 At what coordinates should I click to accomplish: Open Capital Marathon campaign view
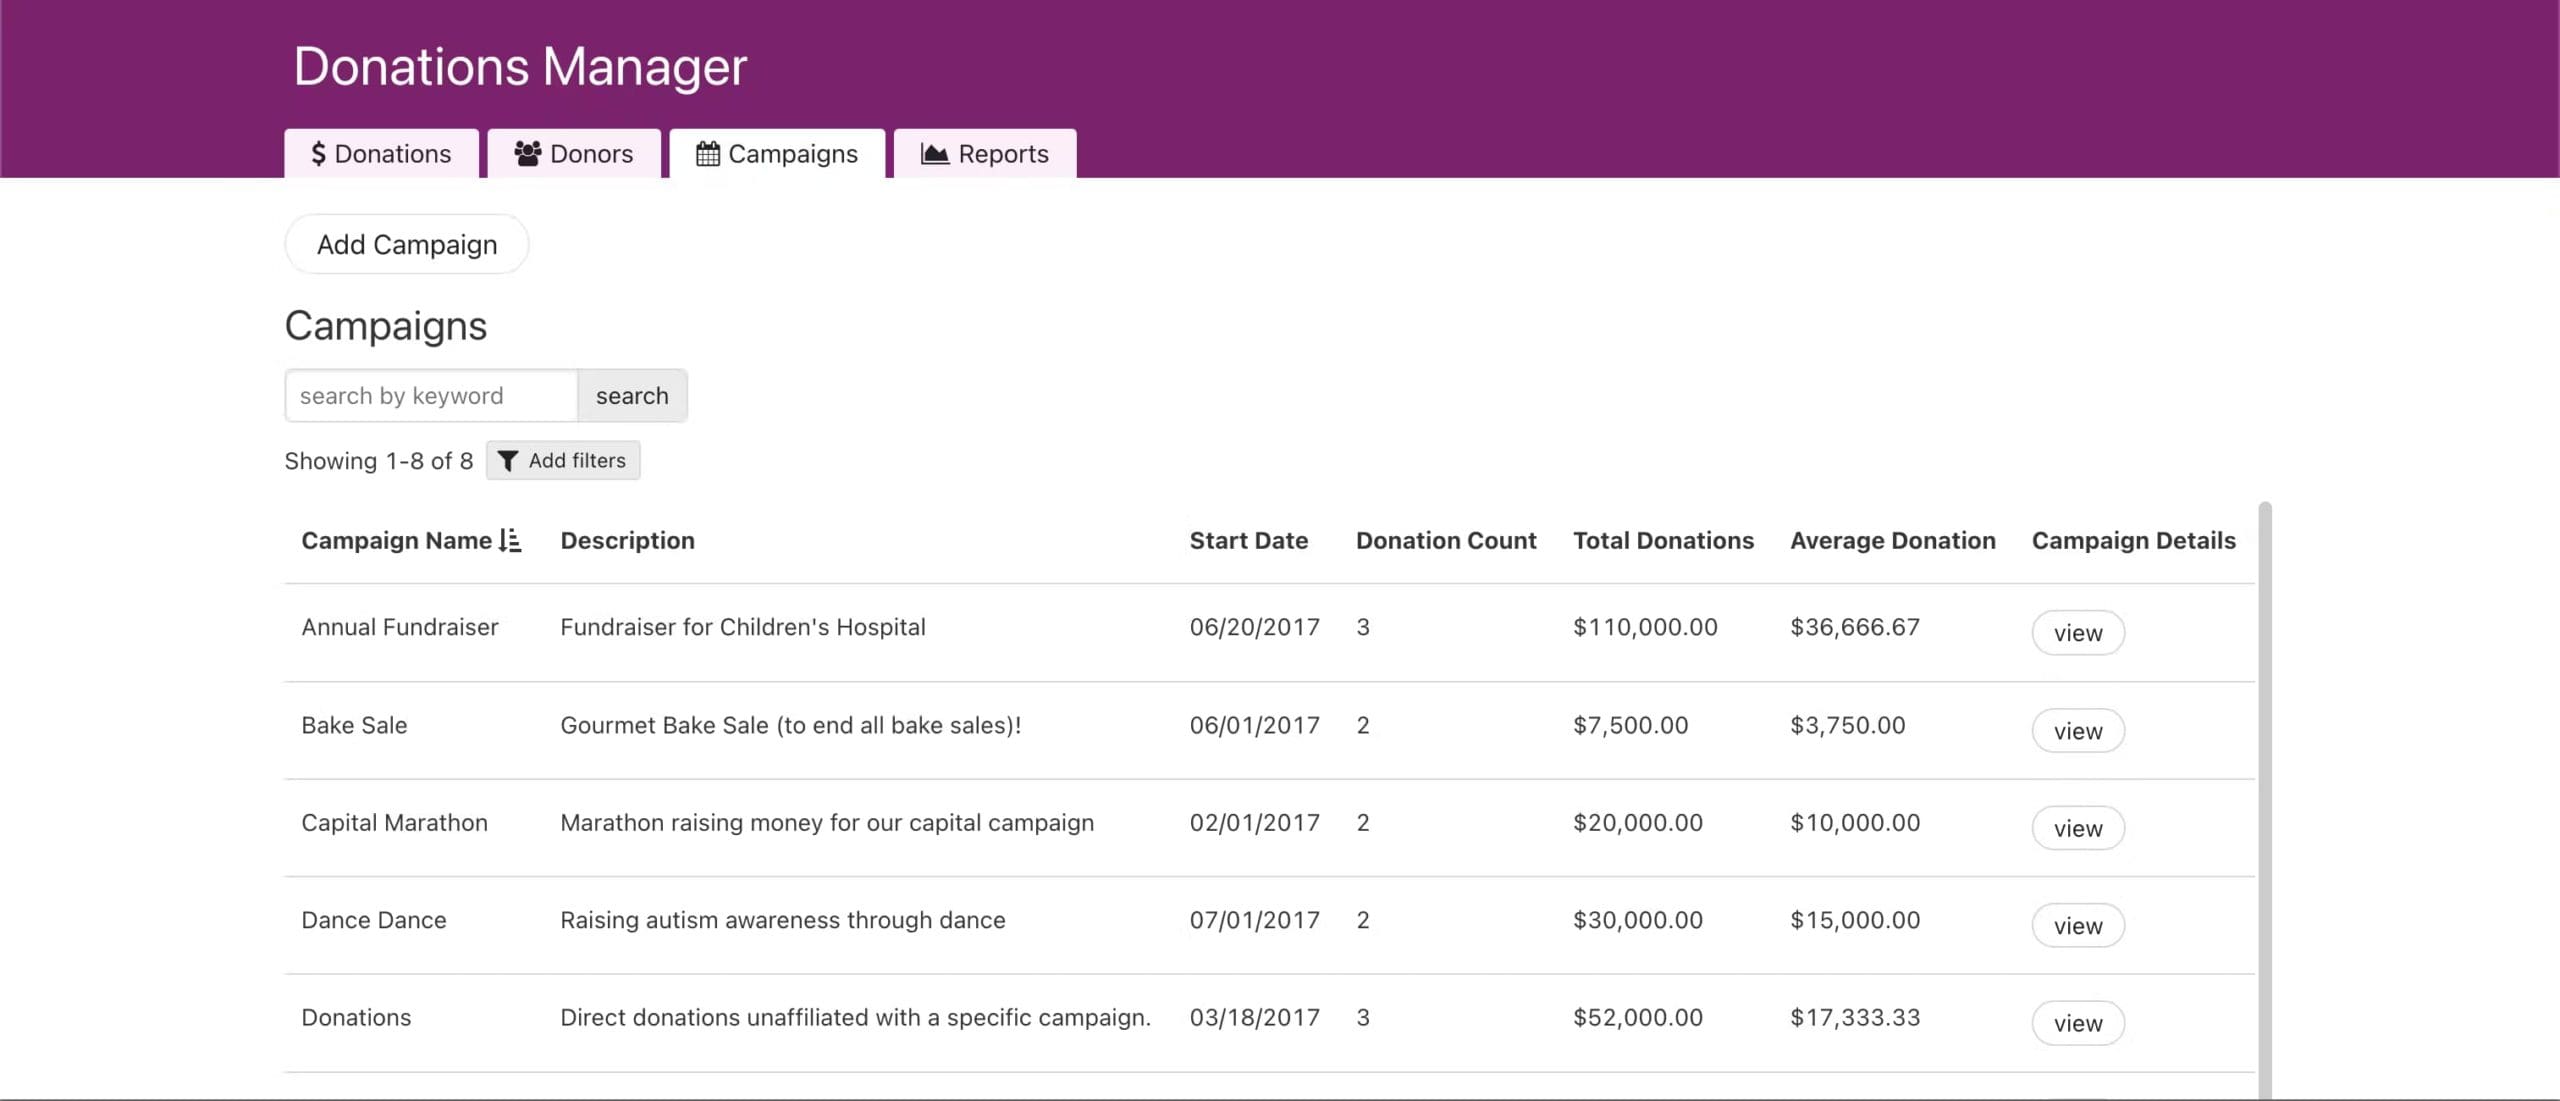click(2077, 828)
